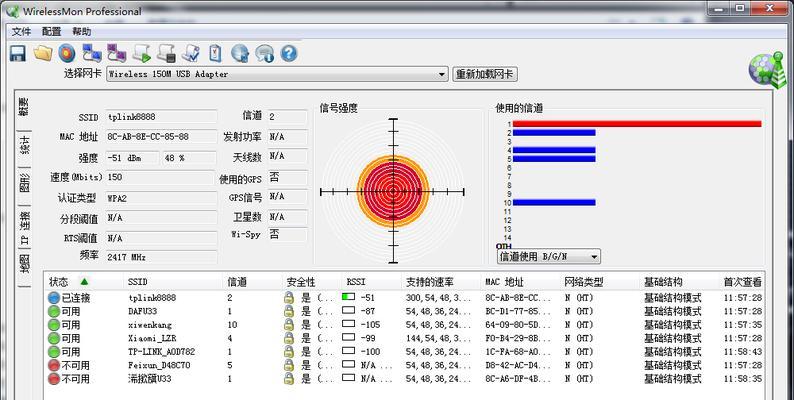
Task: Click the purple connected computers toolbar icon
Action: tap(116, 53)
